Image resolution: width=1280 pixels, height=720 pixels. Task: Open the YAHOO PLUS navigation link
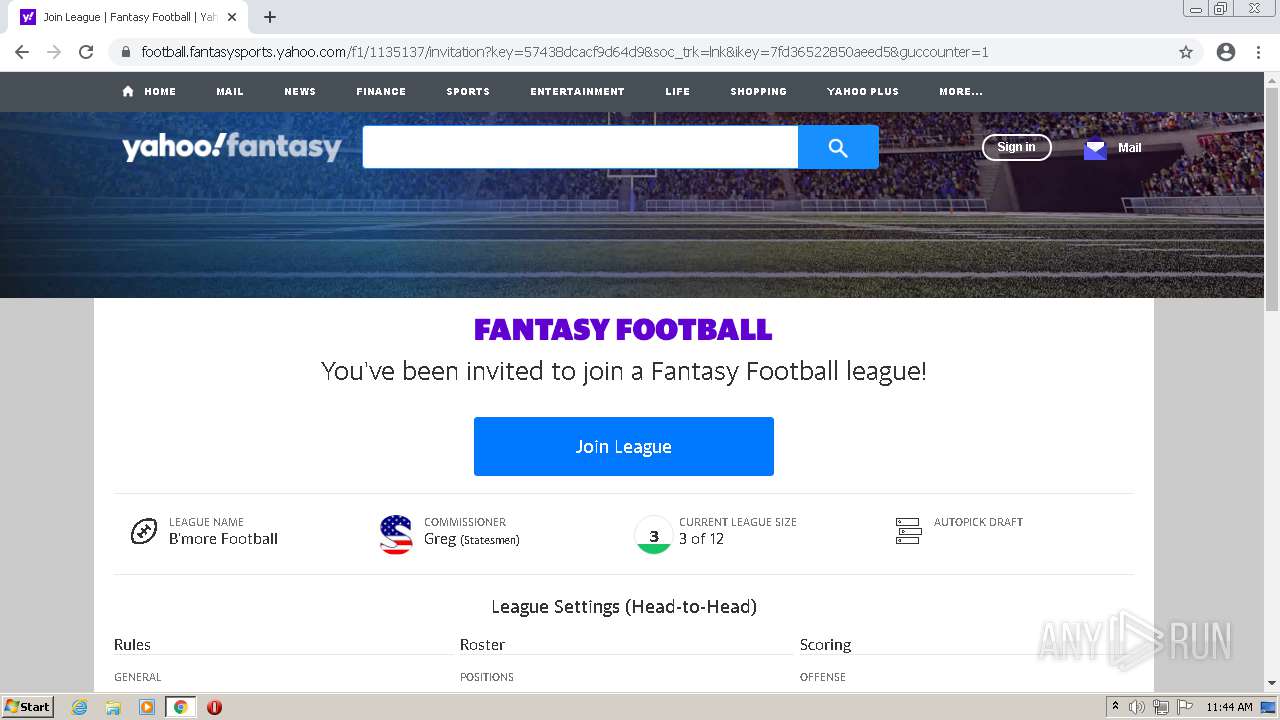[863, 91]
